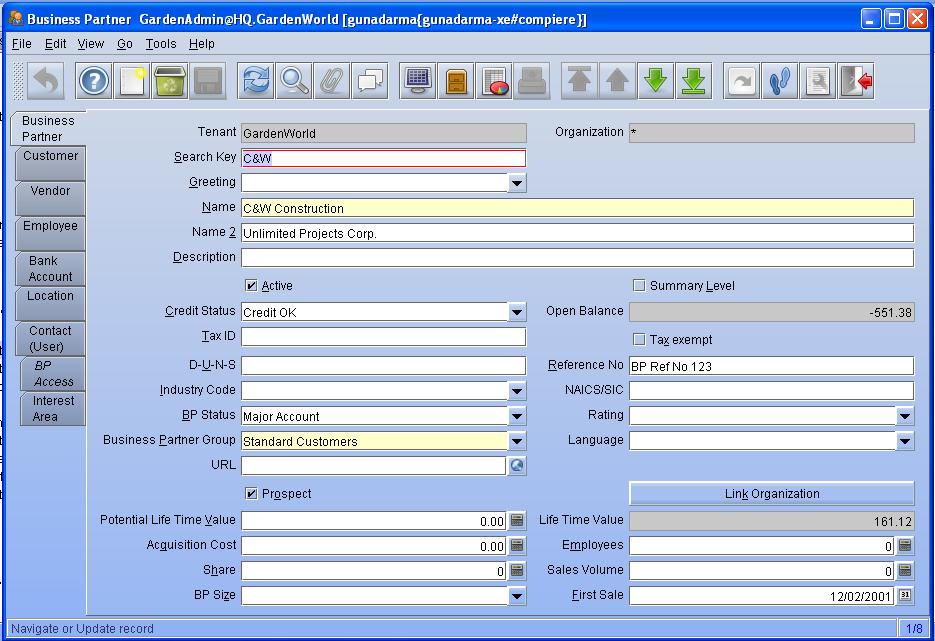Open Report with the chart icon

(x=494, y=80)
